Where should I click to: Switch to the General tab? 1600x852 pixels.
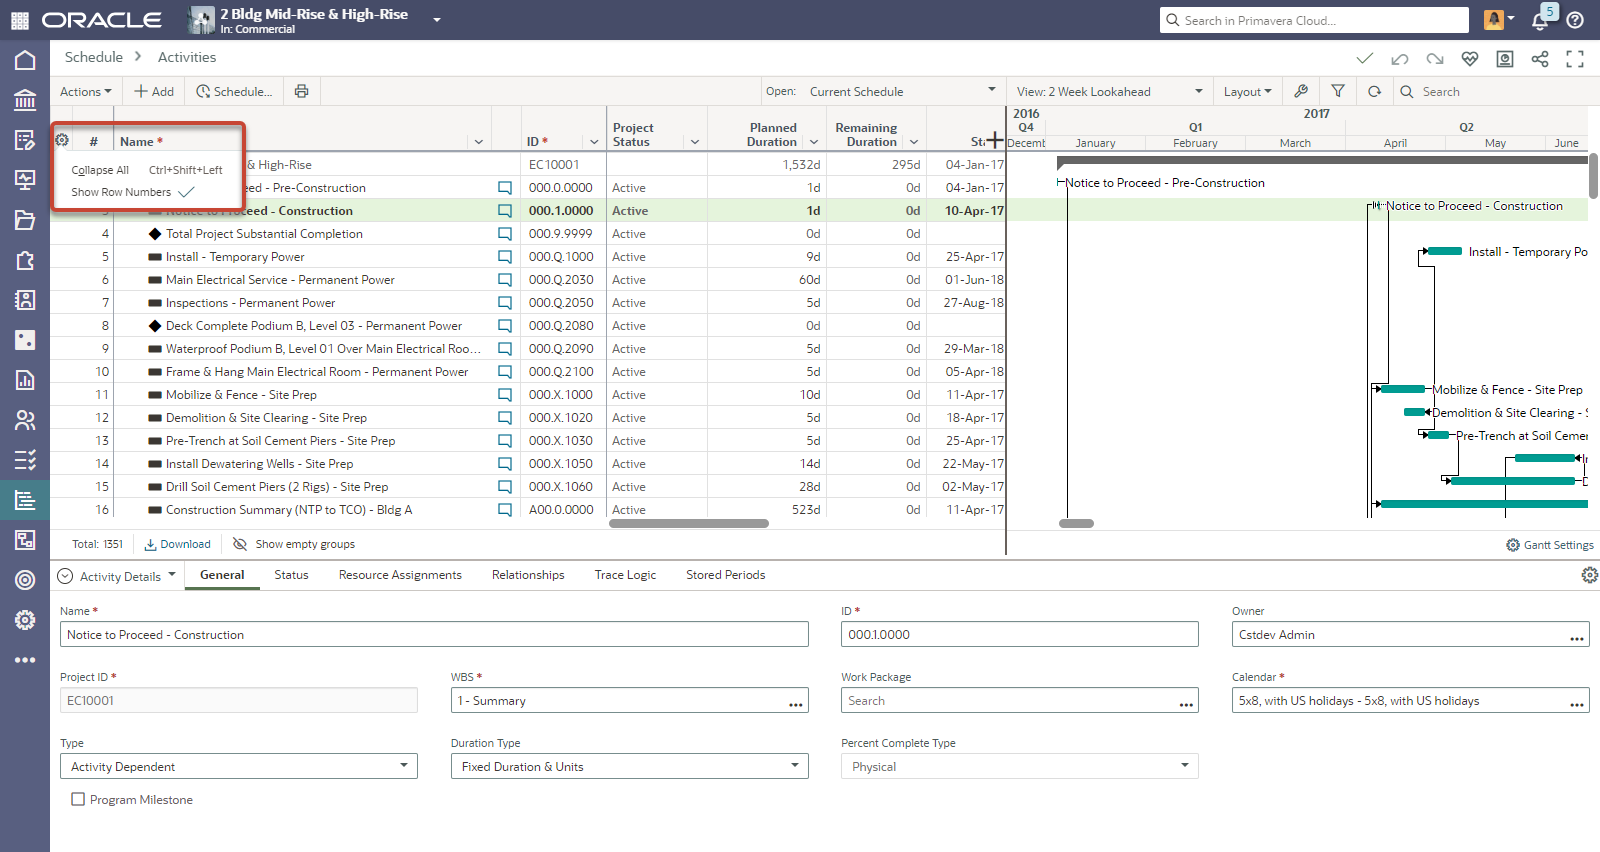(x=222, y=575)
